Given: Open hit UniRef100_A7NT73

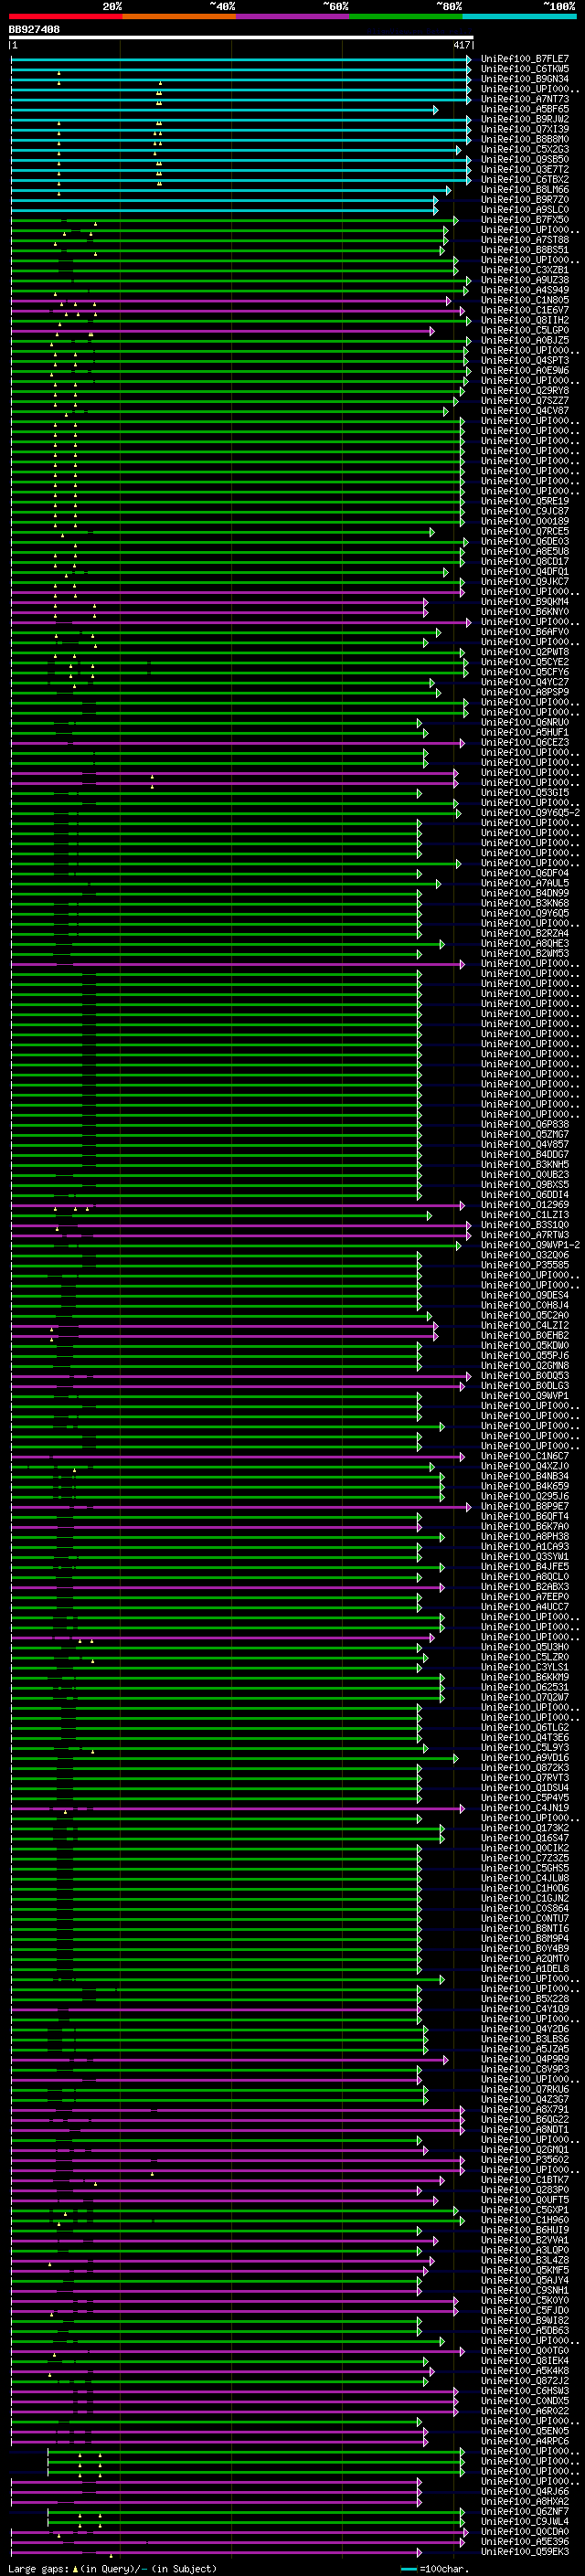Looking at the screenshot, I should click(525, 99).
